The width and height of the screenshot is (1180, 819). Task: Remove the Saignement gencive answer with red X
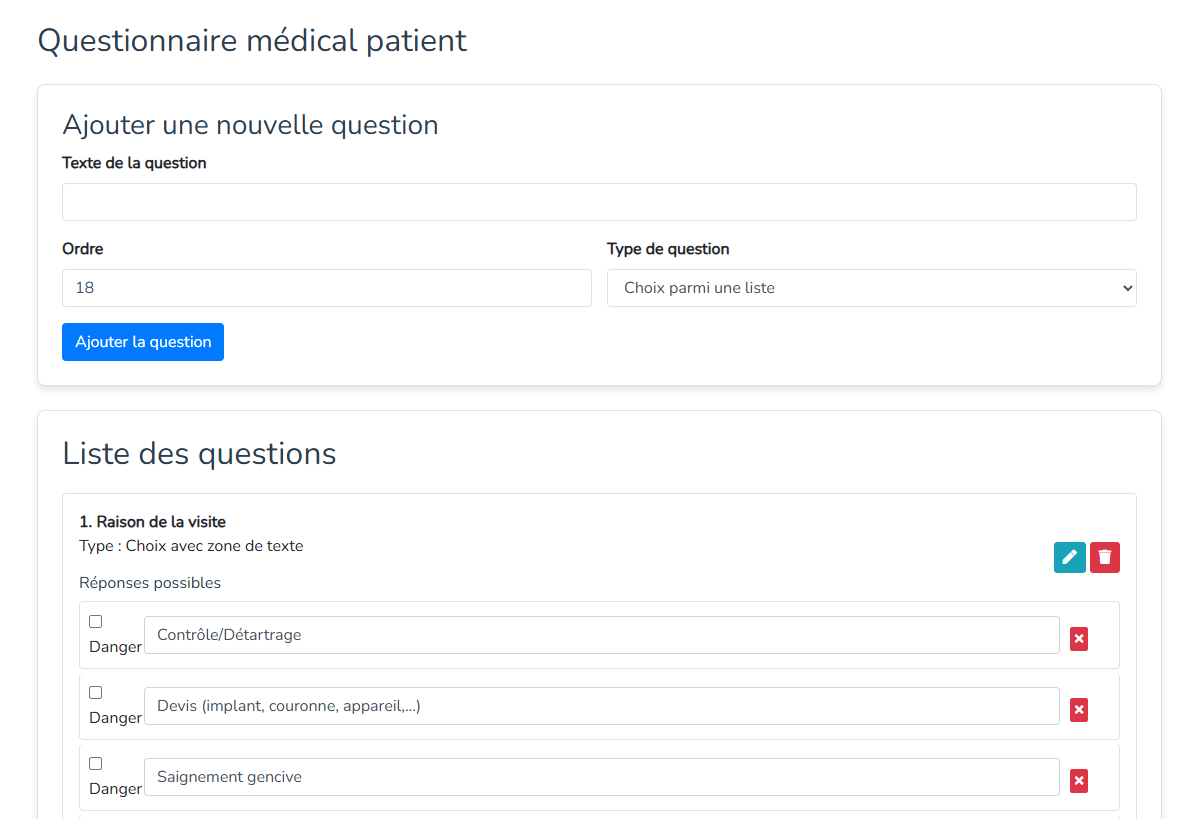pos(1079,780)
